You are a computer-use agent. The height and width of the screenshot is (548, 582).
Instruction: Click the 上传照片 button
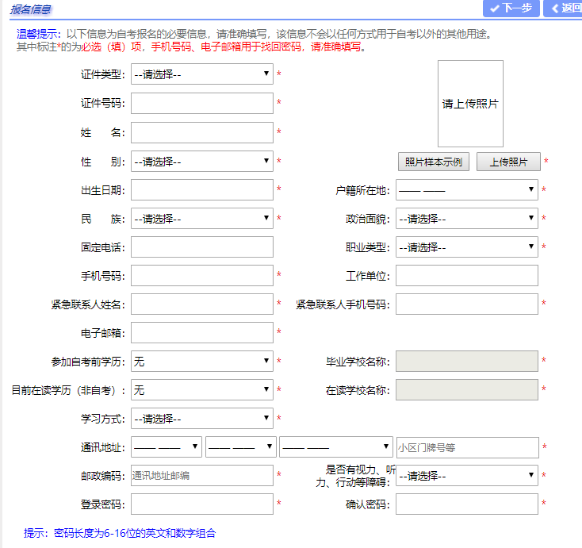(x=509, y=162)
